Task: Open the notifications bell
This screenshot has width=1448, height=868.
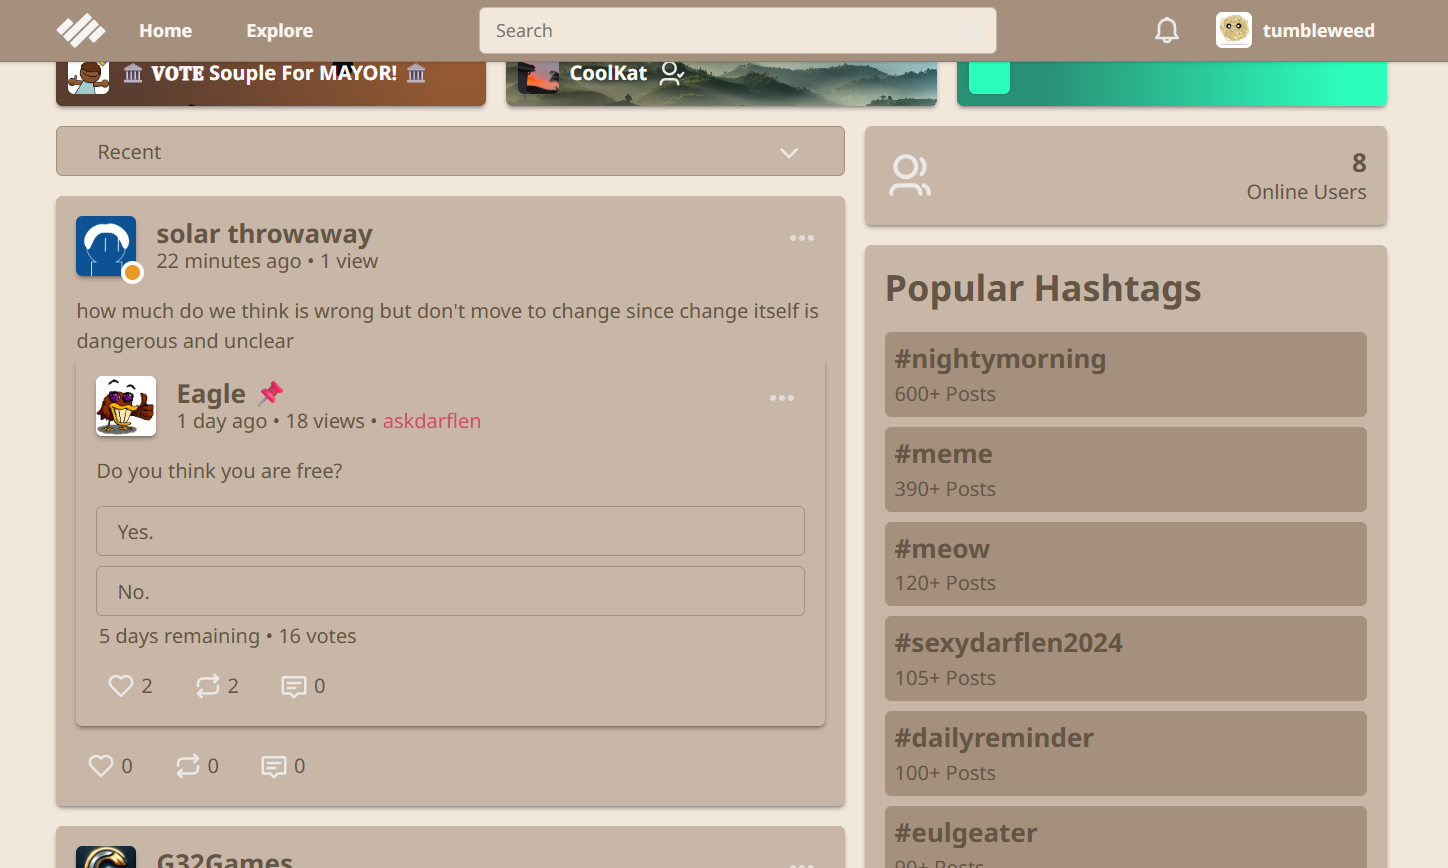Action: tap(1166, 31)
